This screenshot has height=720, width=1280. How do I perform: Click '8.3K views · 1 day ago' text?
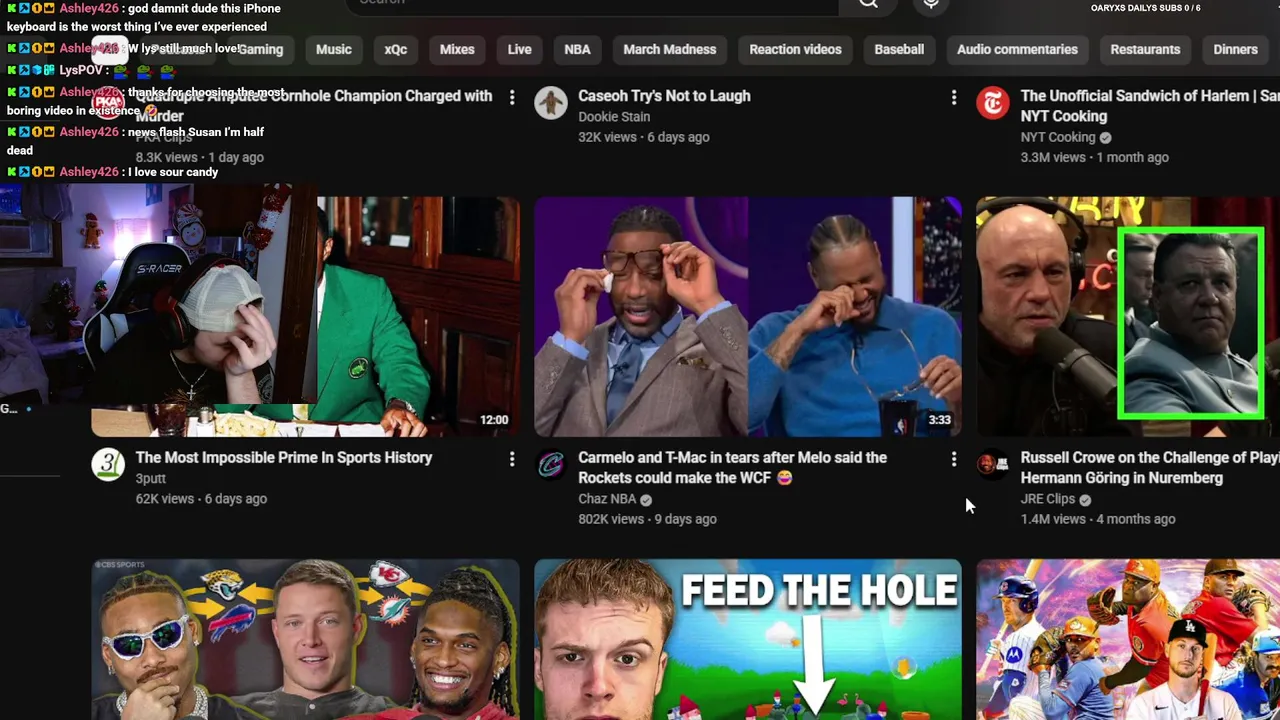click(200, 157)
